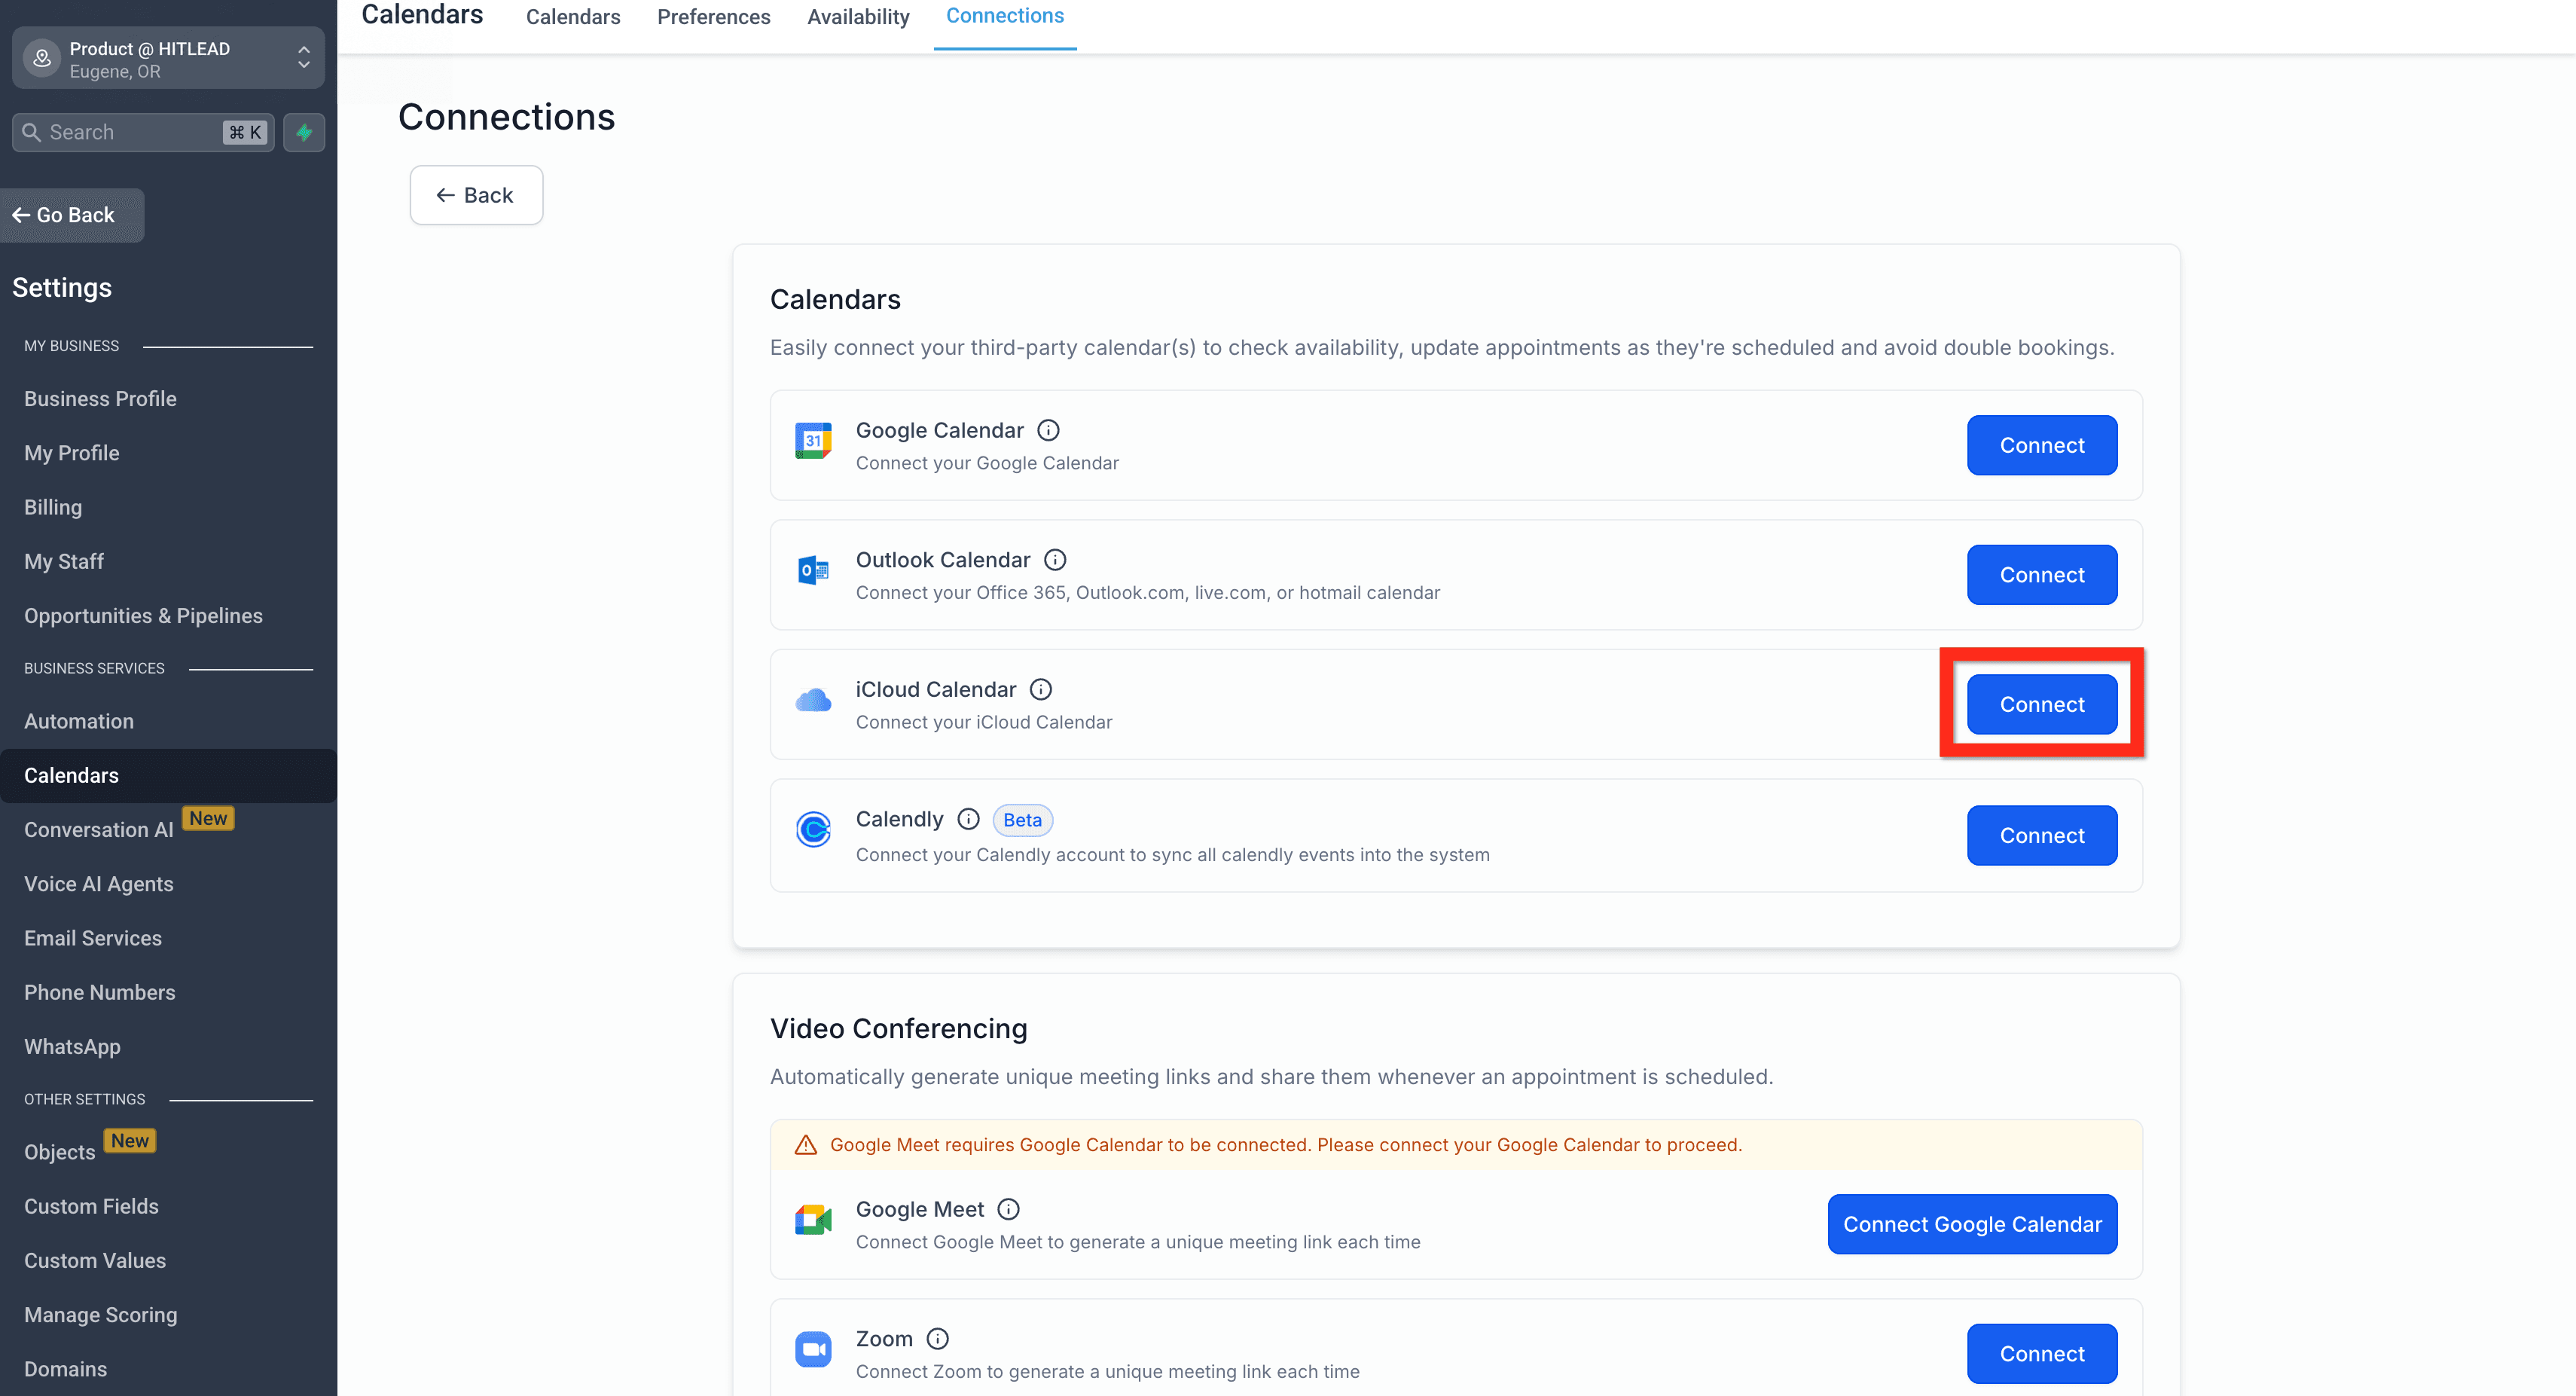Click Connect for Outlook Calendar

point(2042,575)
